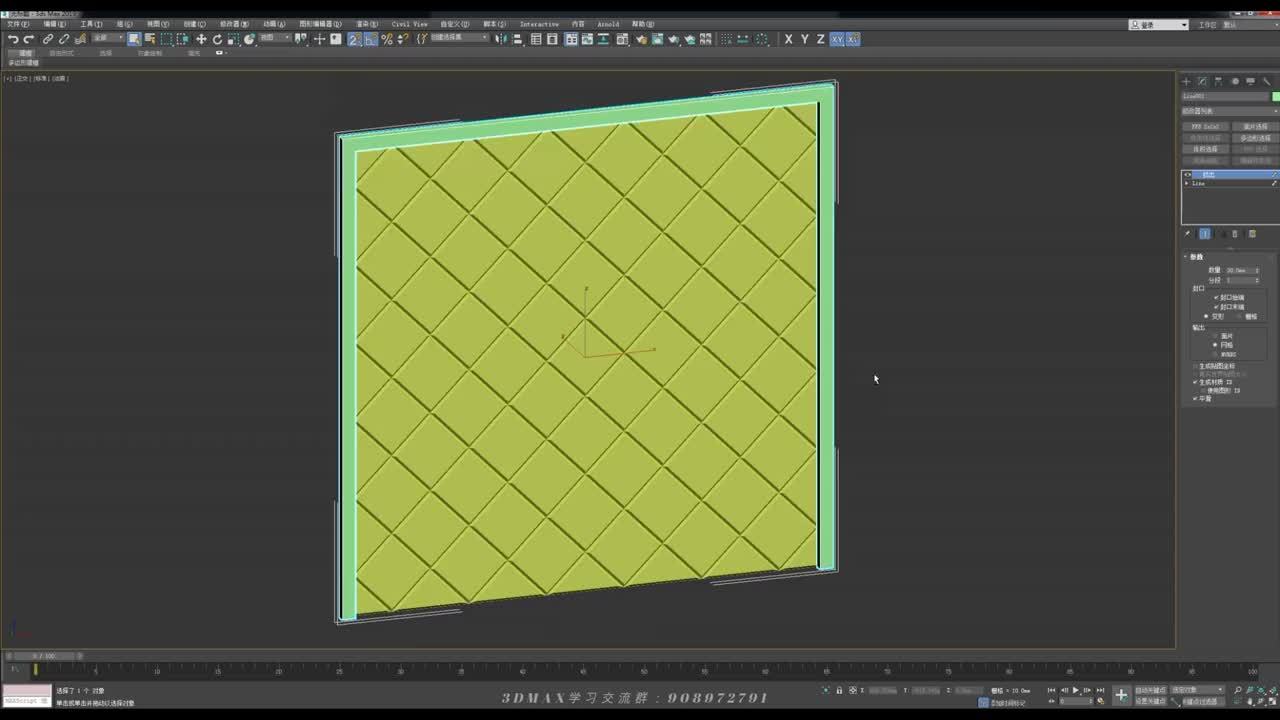Toggle the Angle Snap icon
This screenshot has width=1280, height=720.
pyautogui.click(x=371, y=39)
